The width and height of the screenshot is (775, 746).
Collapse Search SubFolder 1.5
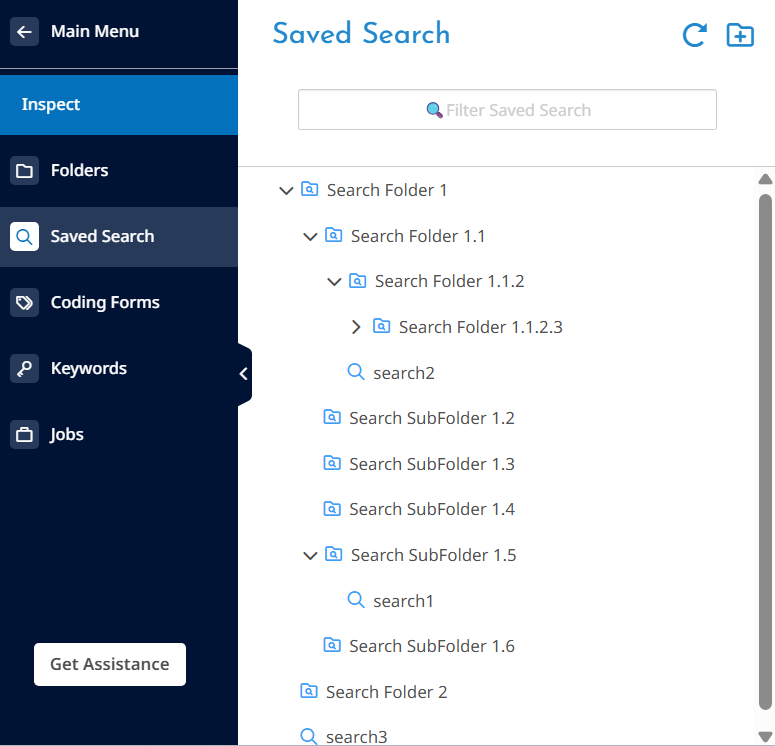click(310, 556)
